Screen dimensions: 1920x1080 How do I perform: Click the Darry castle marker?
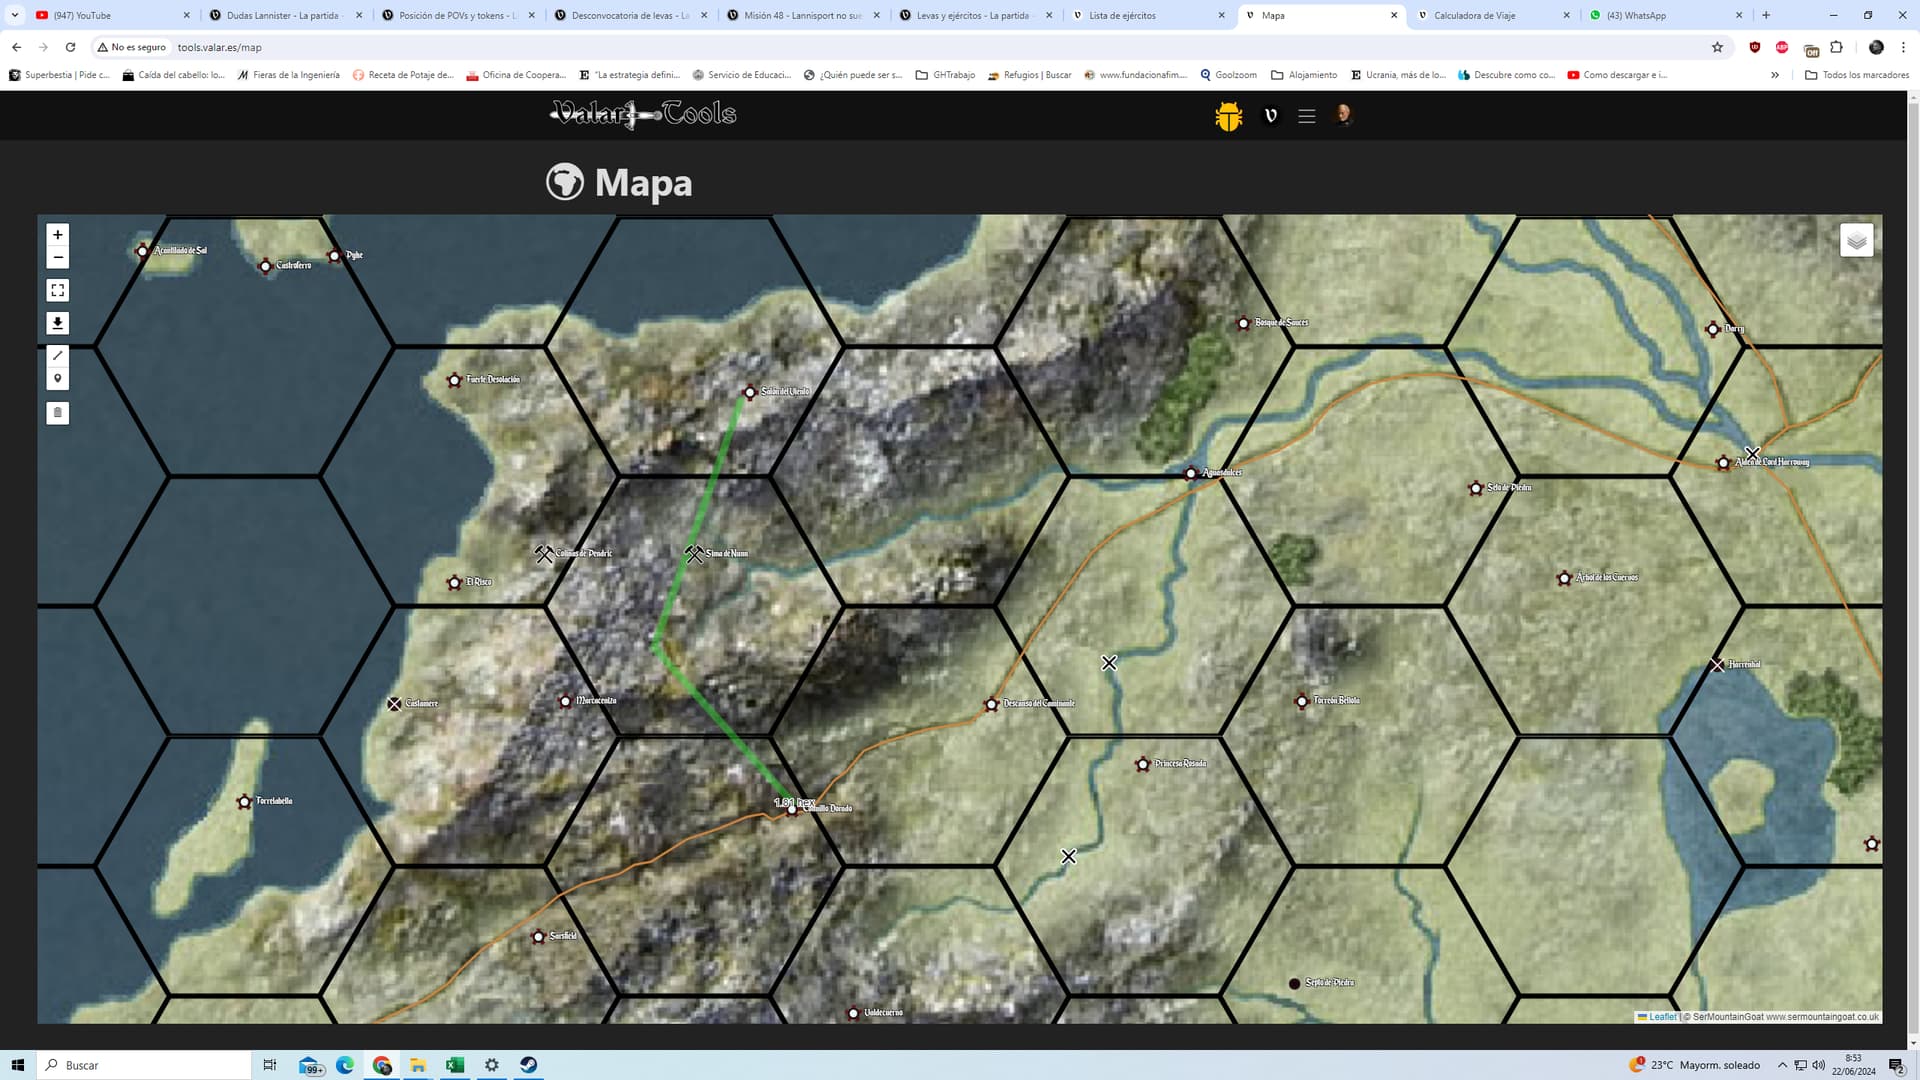tap(1713, 329)
